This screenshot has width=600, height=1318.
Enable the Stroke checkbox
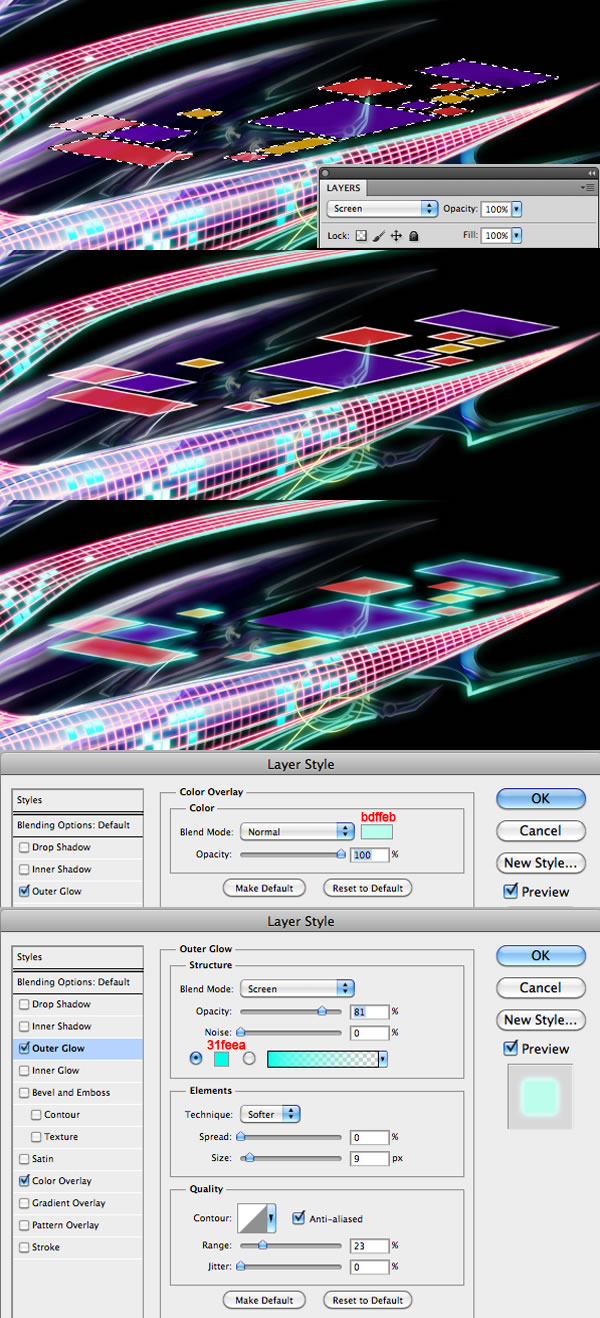(24, 1247)
